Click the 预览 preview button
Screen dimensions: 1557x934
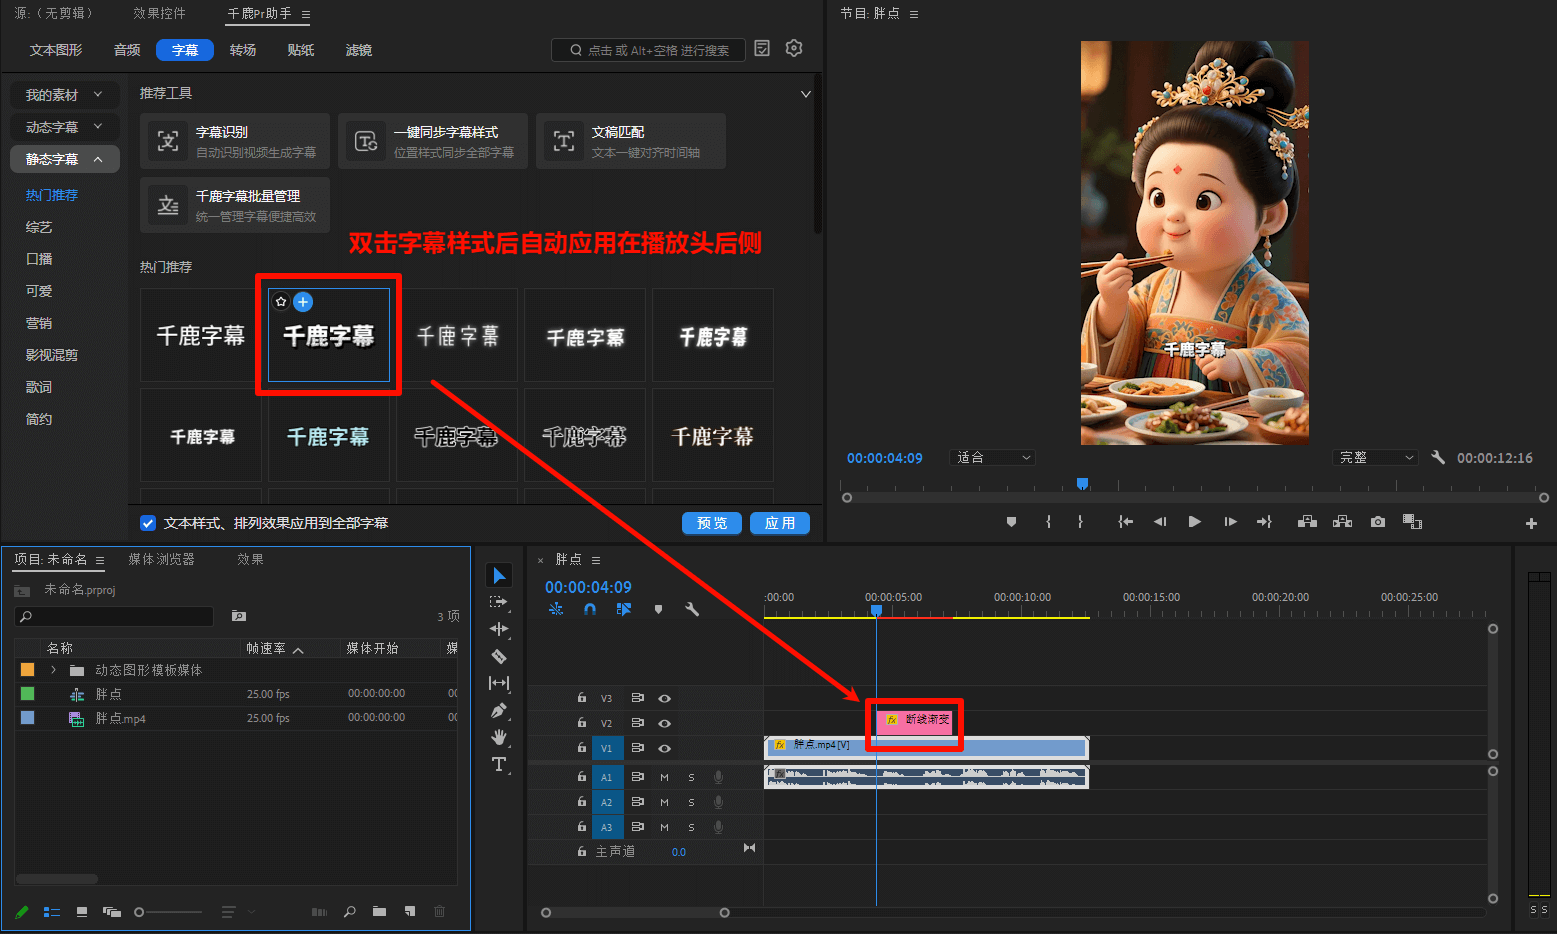[711, 522]
